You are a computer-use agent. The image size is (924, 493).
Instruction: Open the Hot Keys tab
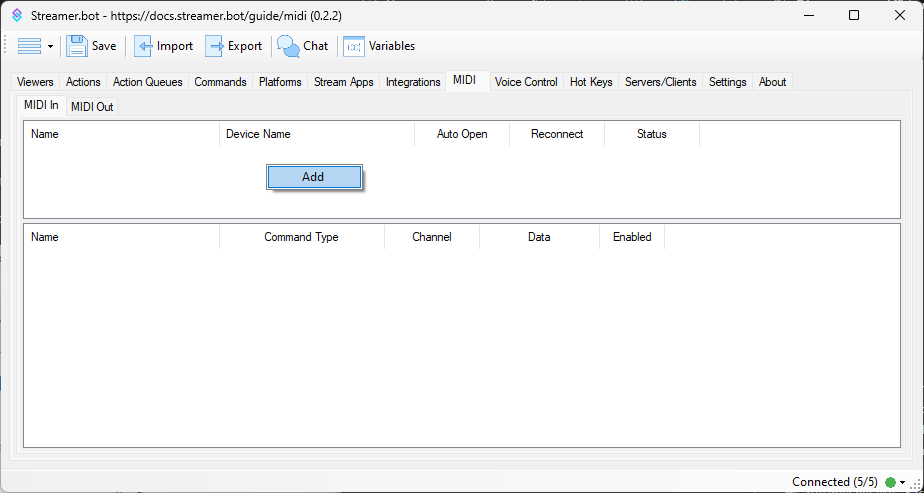tap(591, 82)
